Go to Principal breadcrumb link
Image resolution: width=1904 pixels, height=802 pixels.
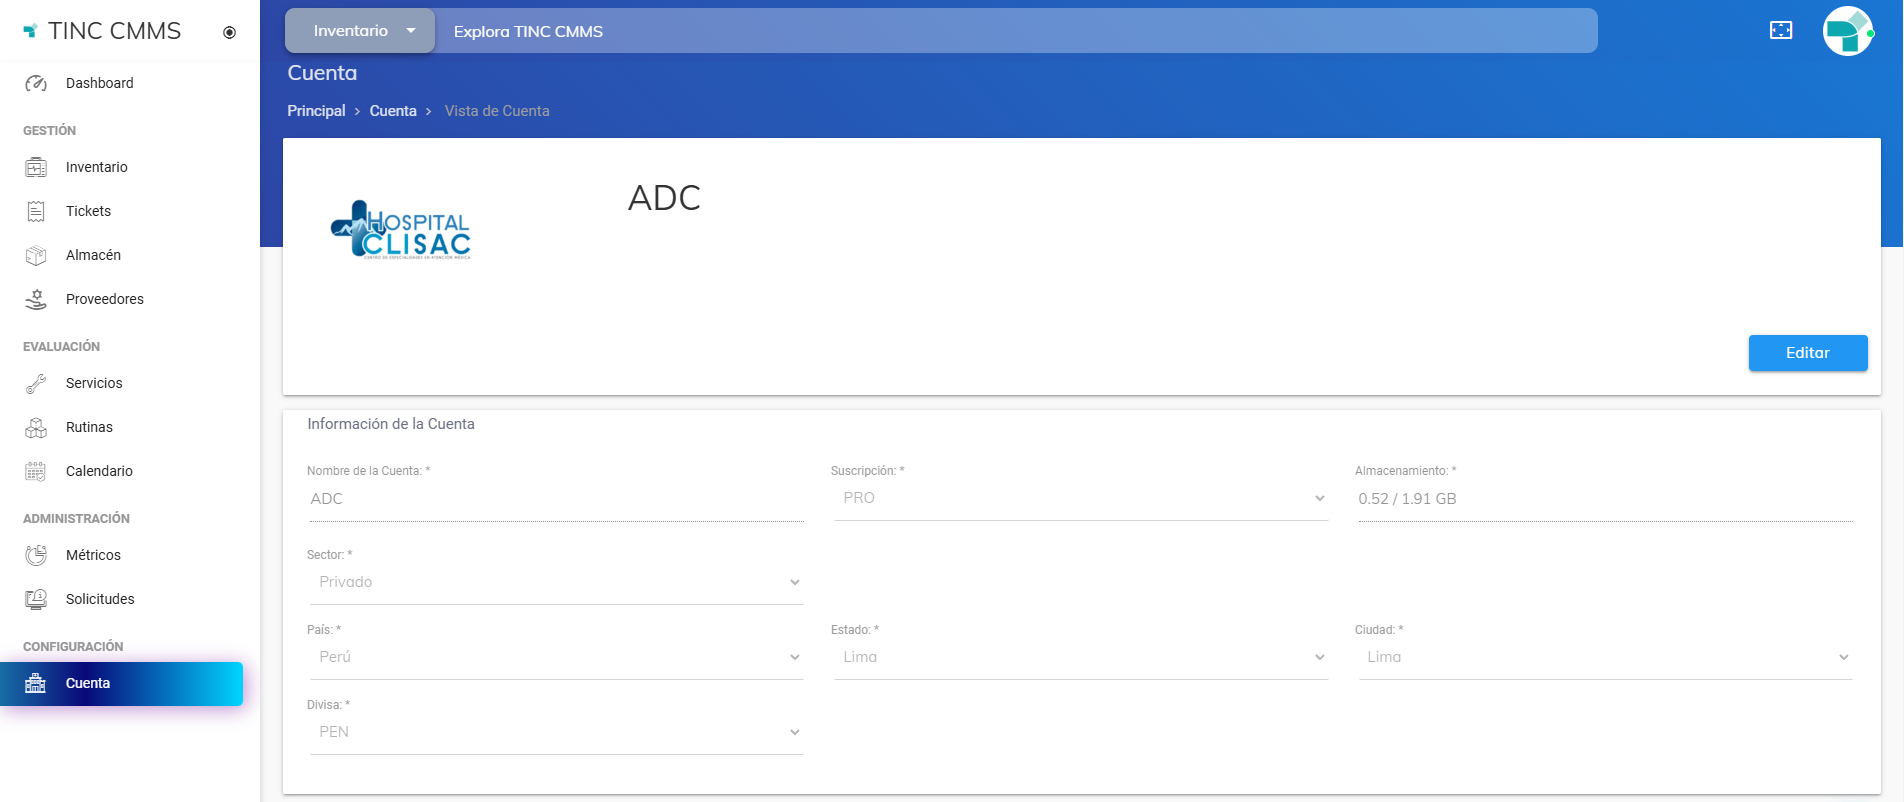click(316, 111)
